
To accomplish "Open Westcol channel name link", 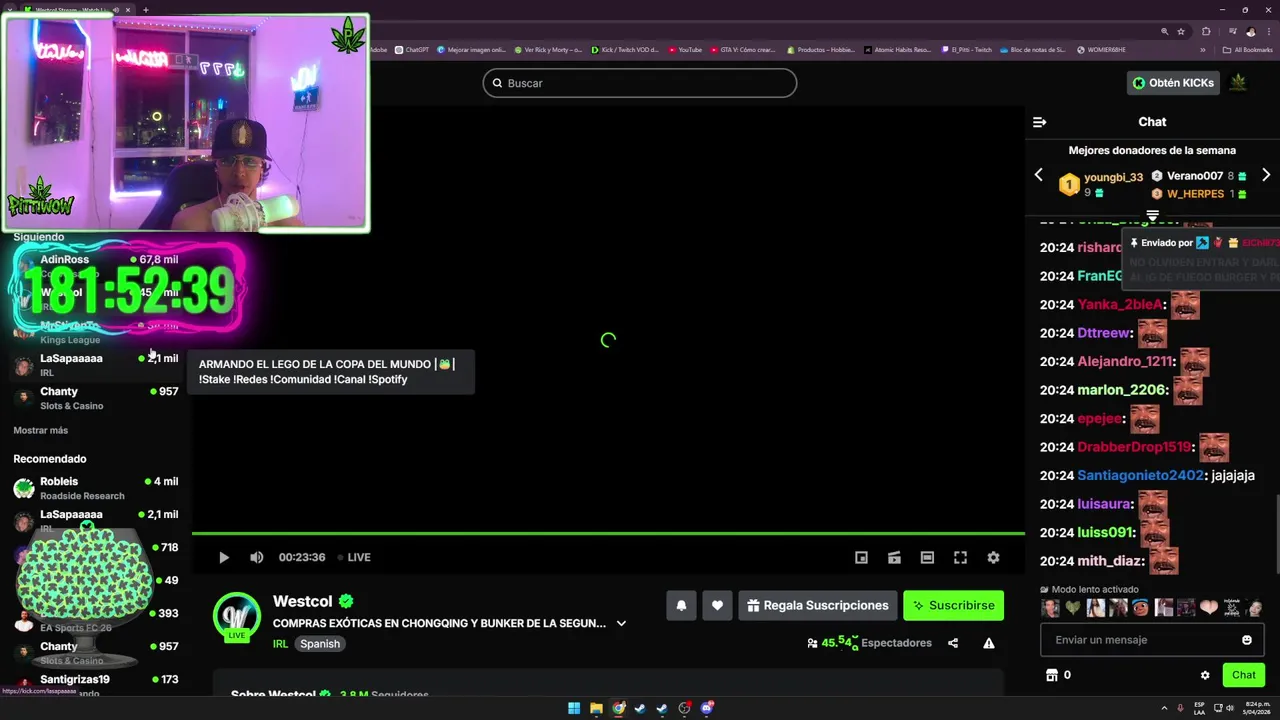I will [303, 602].
